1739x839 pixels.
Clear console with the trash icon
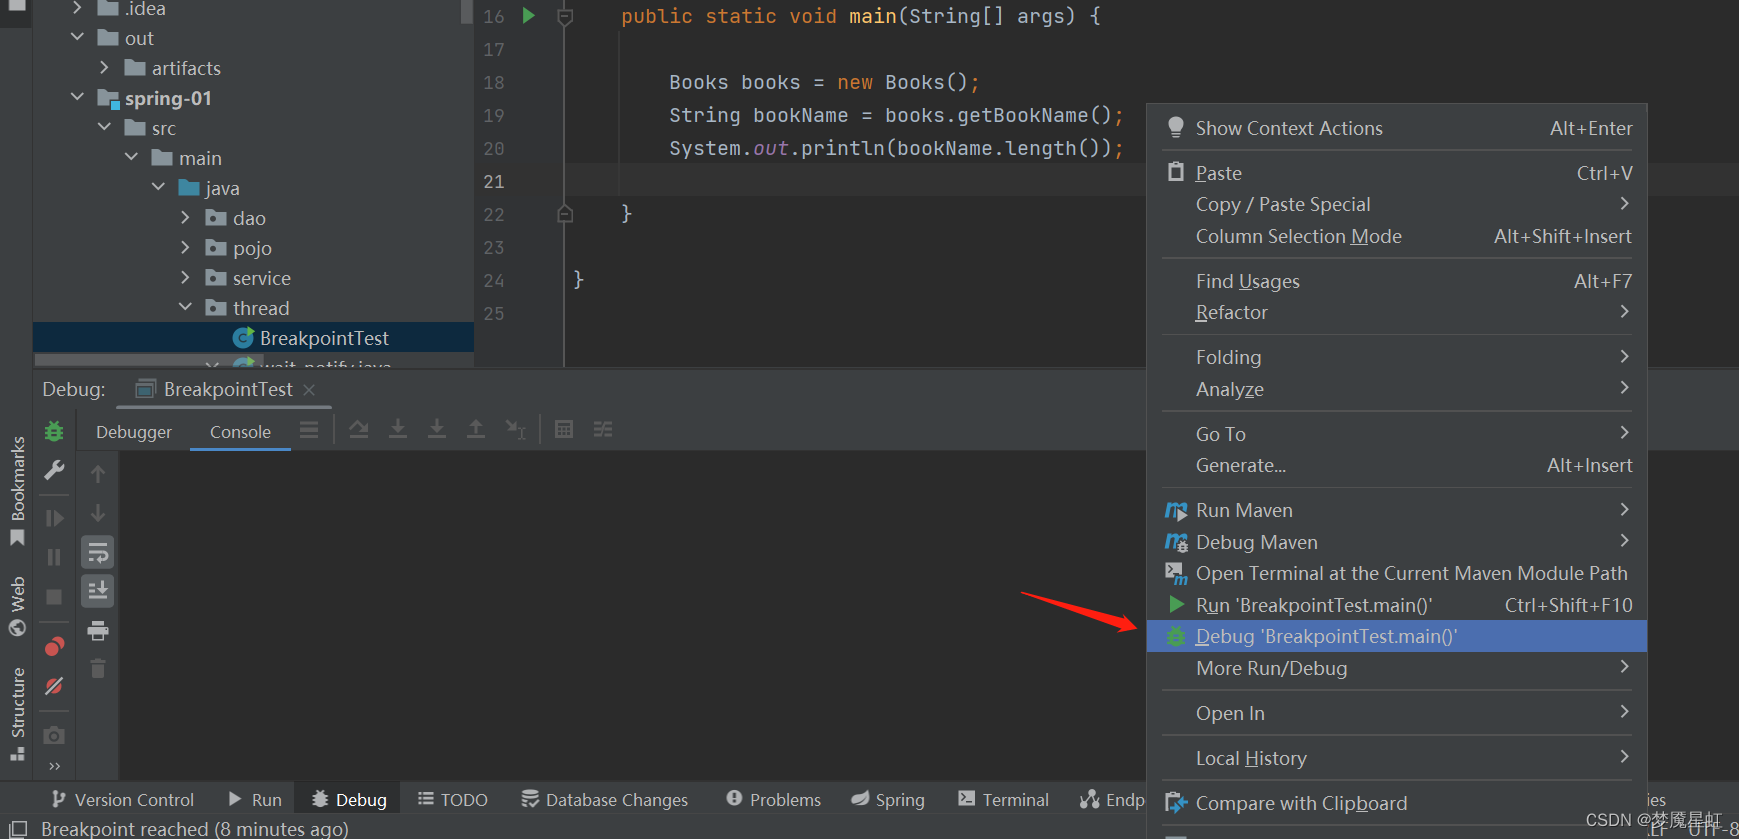98,669
